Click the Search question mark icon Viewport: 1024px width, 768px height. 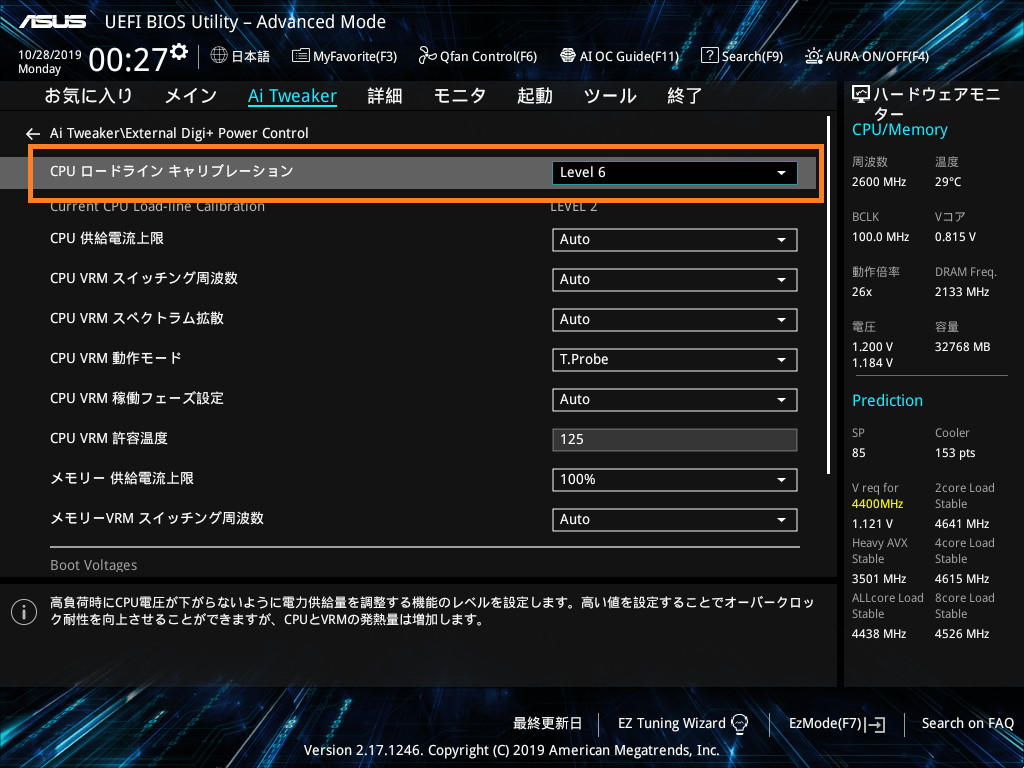(709, 56)
